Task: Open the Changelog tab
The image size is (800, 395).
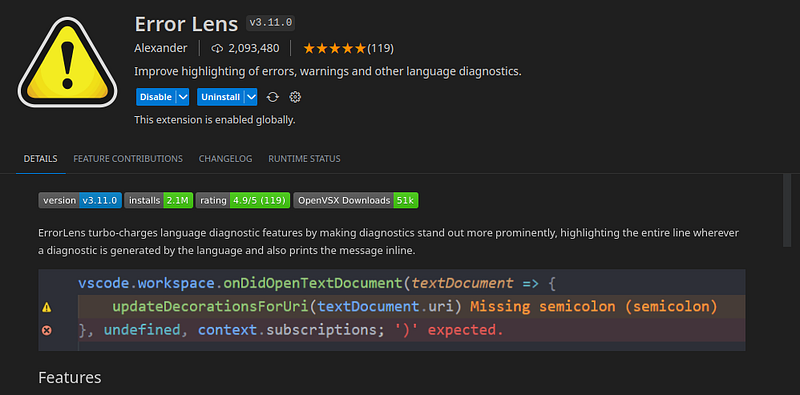Action: click(226, 159)
